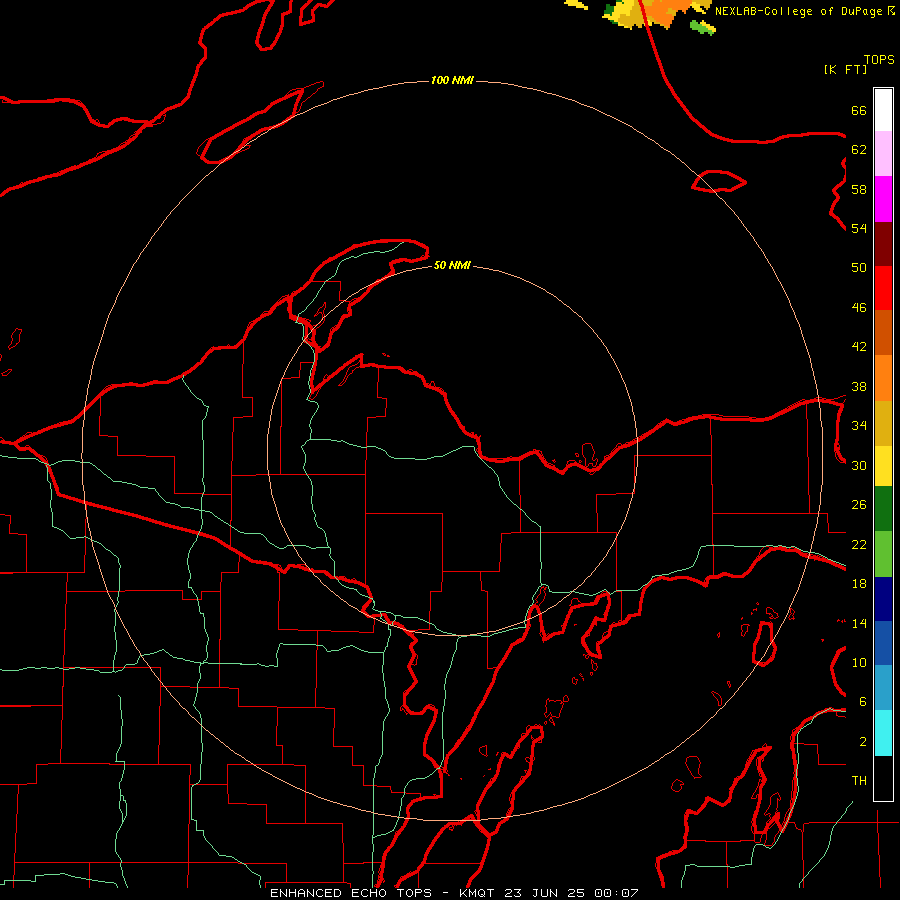900x900 pixels.
Task: Click the 'NEXLAB-College of DuPage' label
Action: tap(798, 11)
